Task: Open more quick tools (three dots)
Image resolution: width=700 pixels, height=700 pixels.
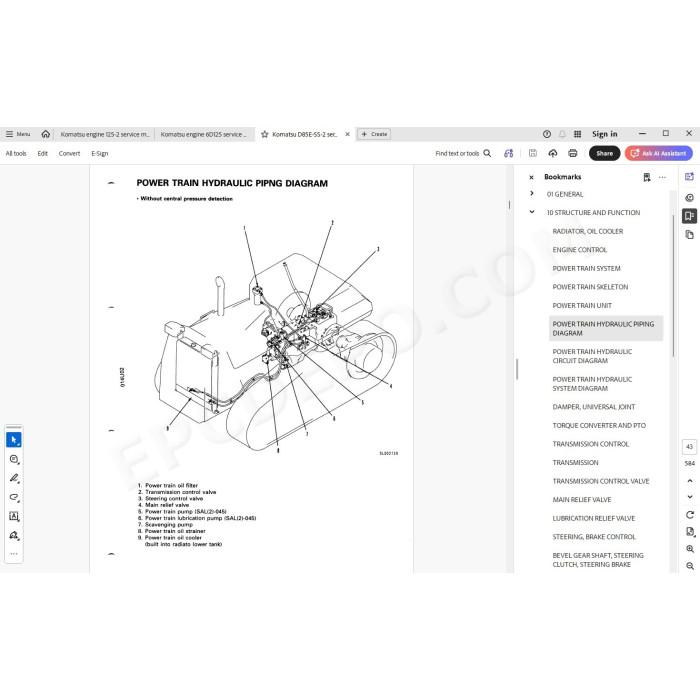Action: pos(14,554)
